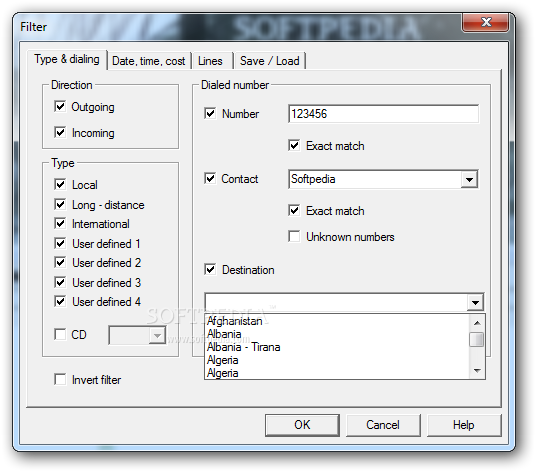Toggle the Destination checkbox

tap(210, 270)
